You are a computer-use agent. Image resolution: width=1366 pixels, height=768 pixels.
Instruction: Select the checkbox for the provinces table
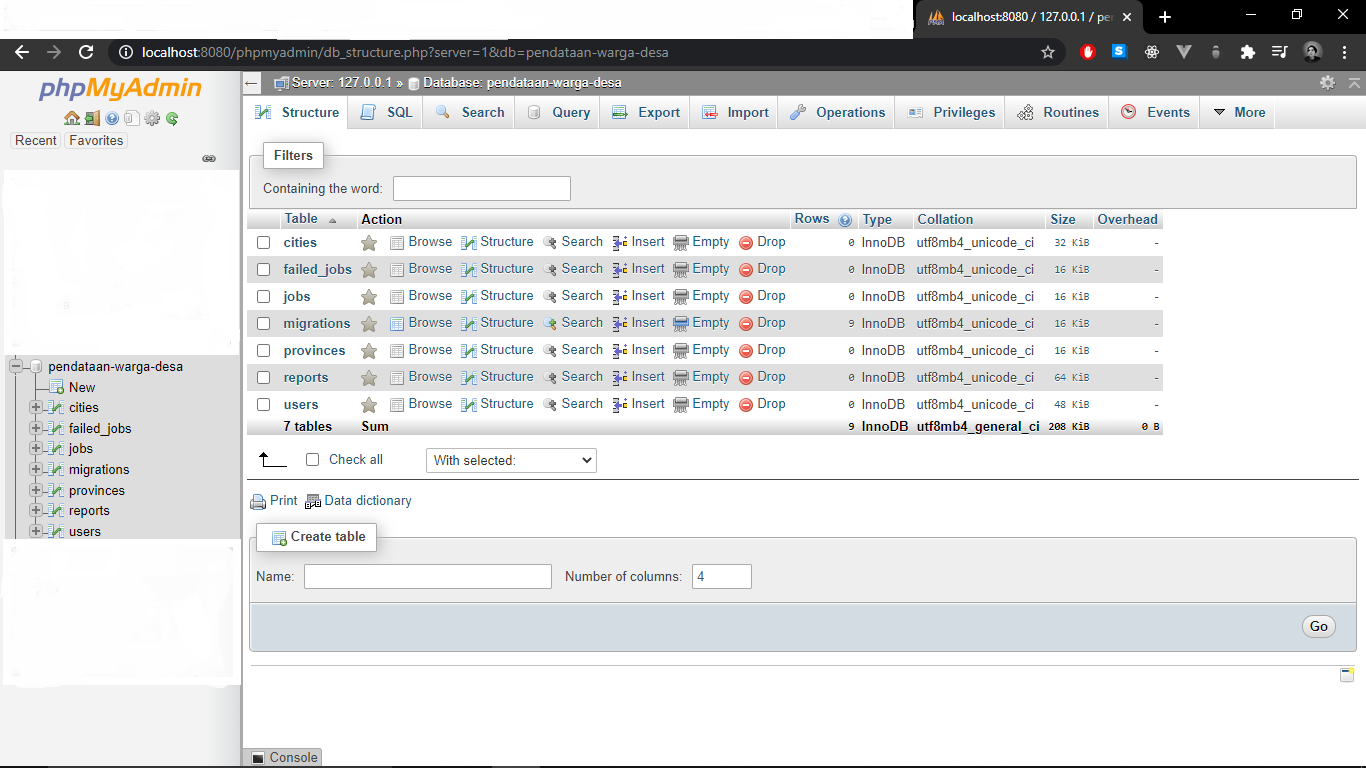click(x=264, y=350)
